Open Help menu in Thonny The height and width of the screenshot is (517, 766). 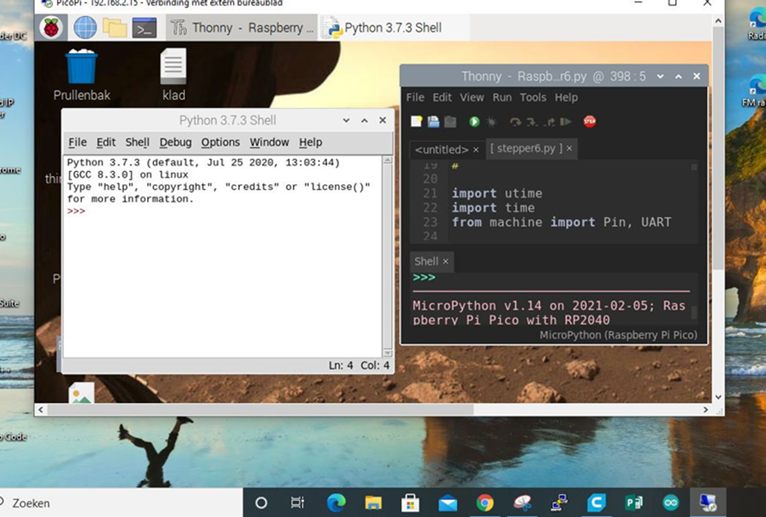pyautogui.click(x=566, y=97)
